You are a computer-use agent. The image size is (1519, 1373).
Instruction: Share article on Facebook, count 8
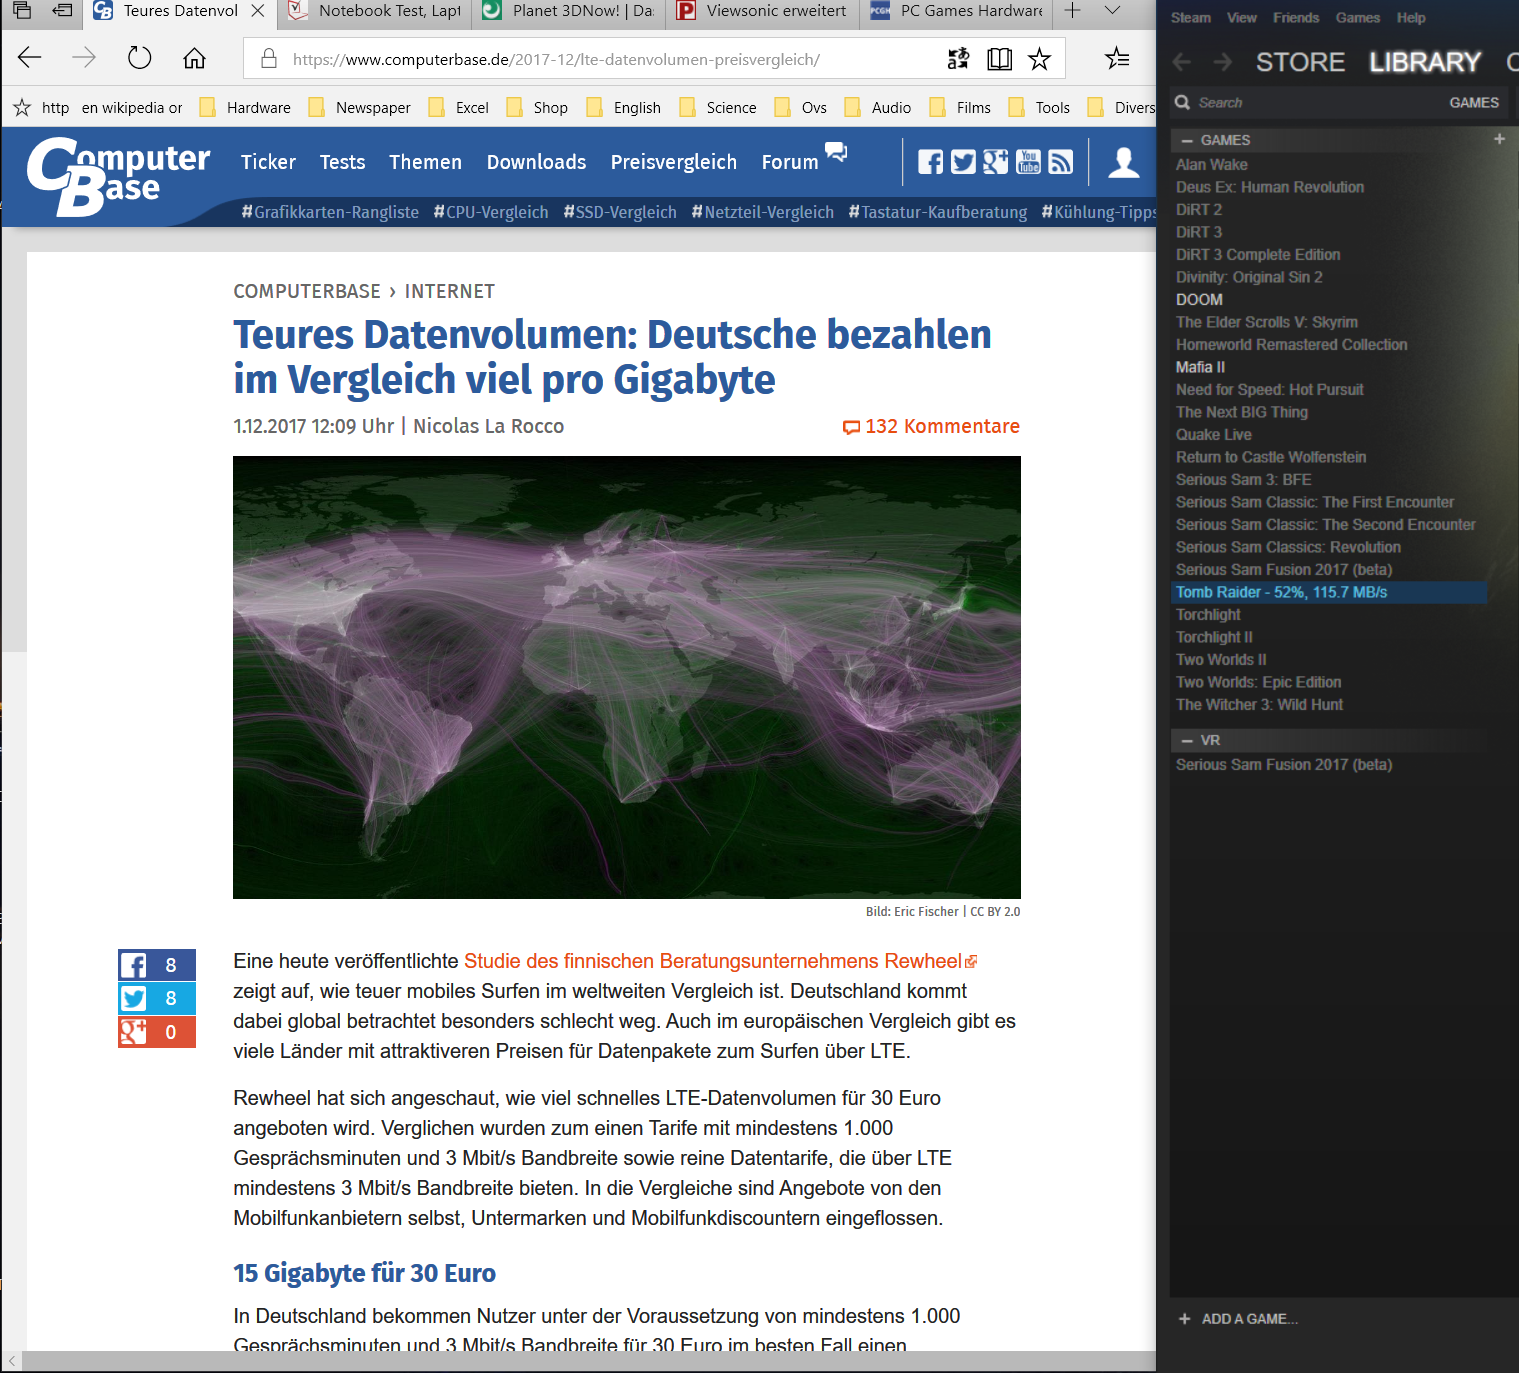coord(157,965)
